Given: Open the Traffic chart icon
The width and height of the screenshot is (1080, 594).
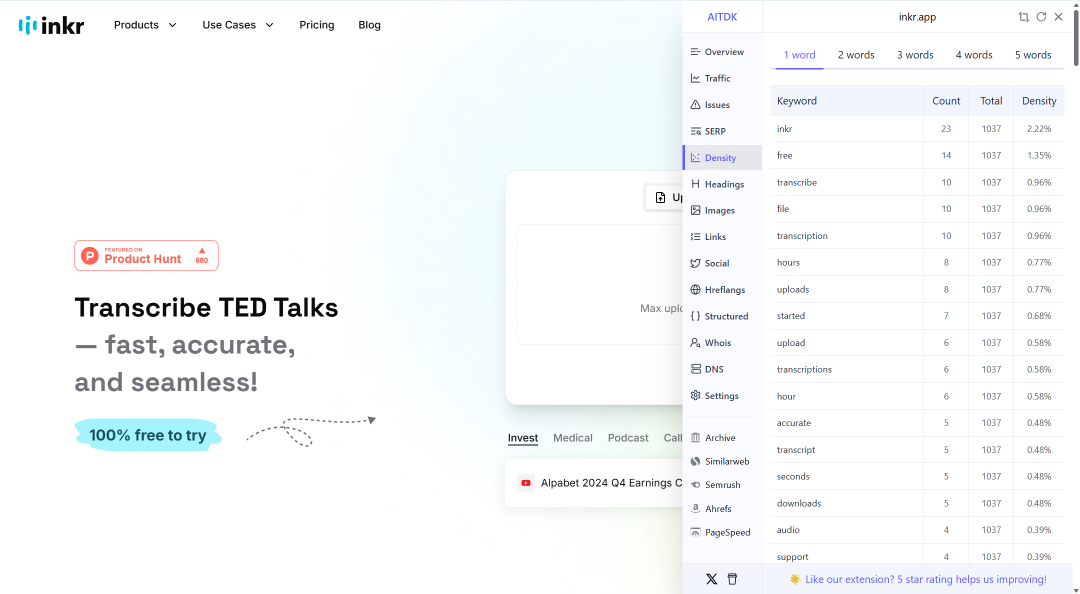Looking at the screenshot, I should pyautogui.click(x=696, y=79).
